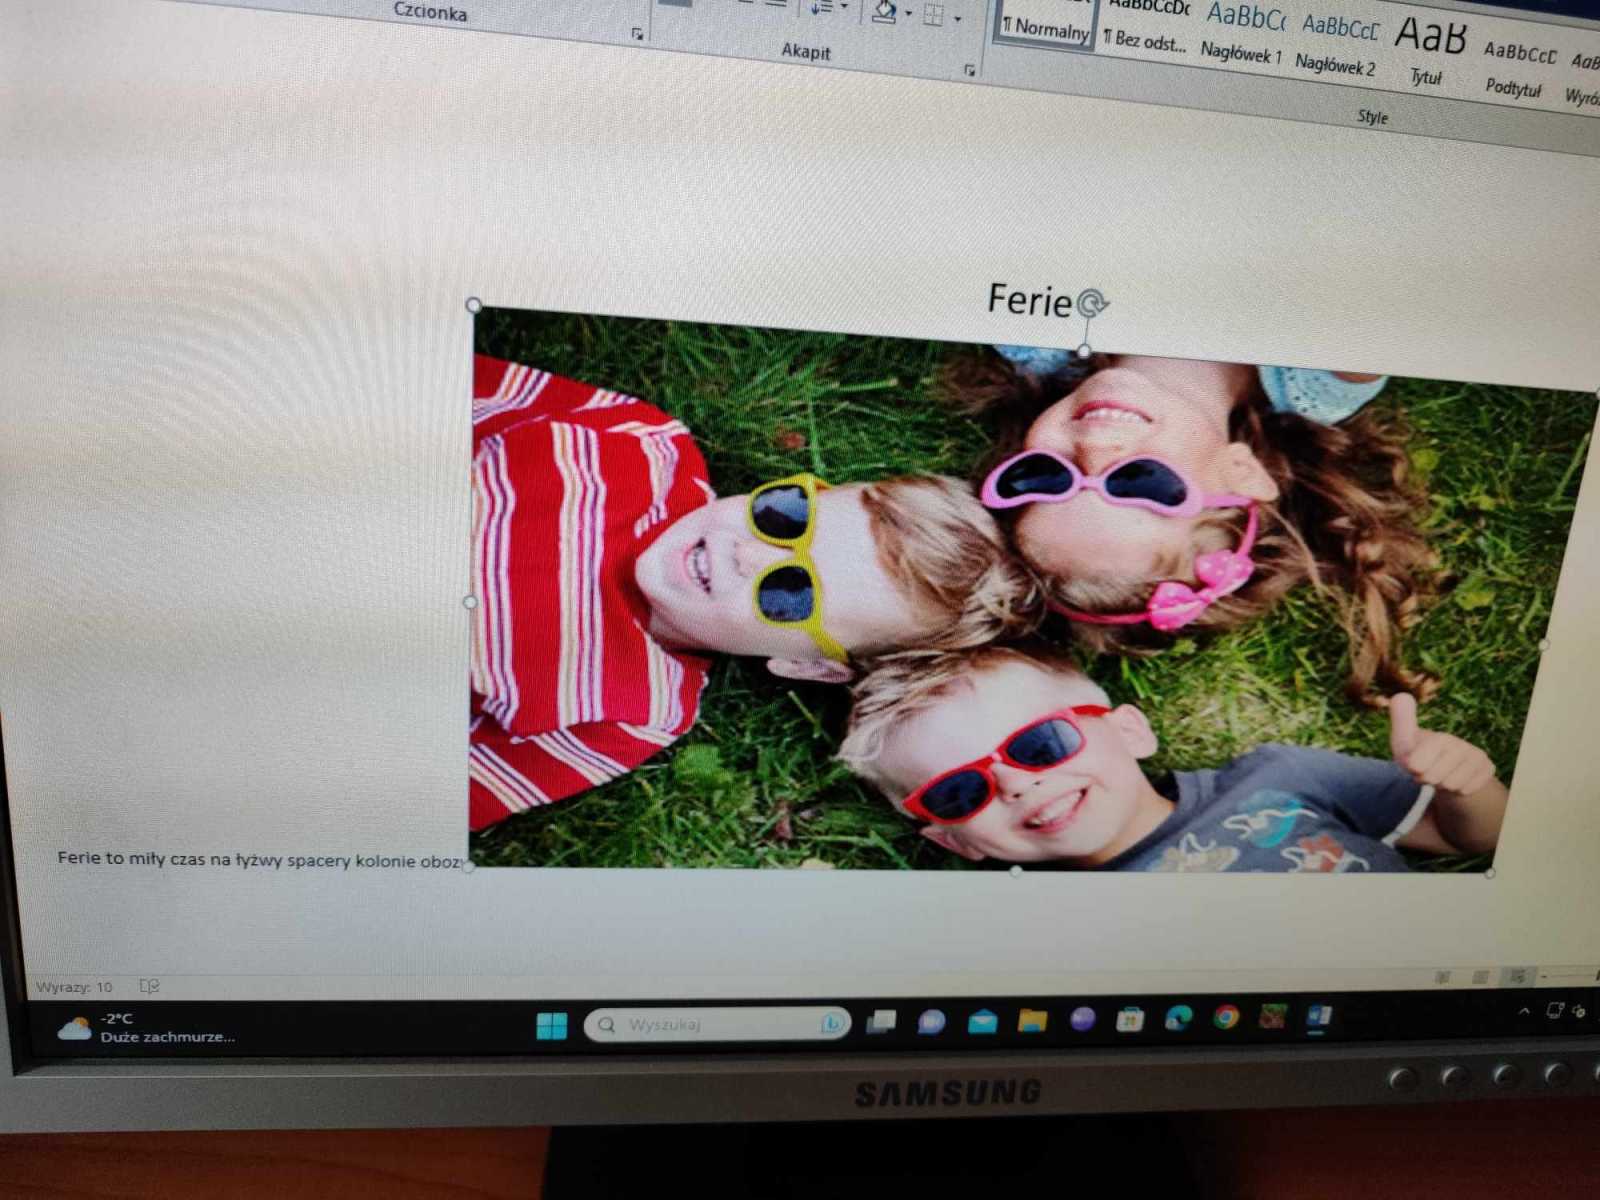Open the purple round app on the taskbar
This screenshot has width=1600, height=1200.
tap(1082, 1019)
